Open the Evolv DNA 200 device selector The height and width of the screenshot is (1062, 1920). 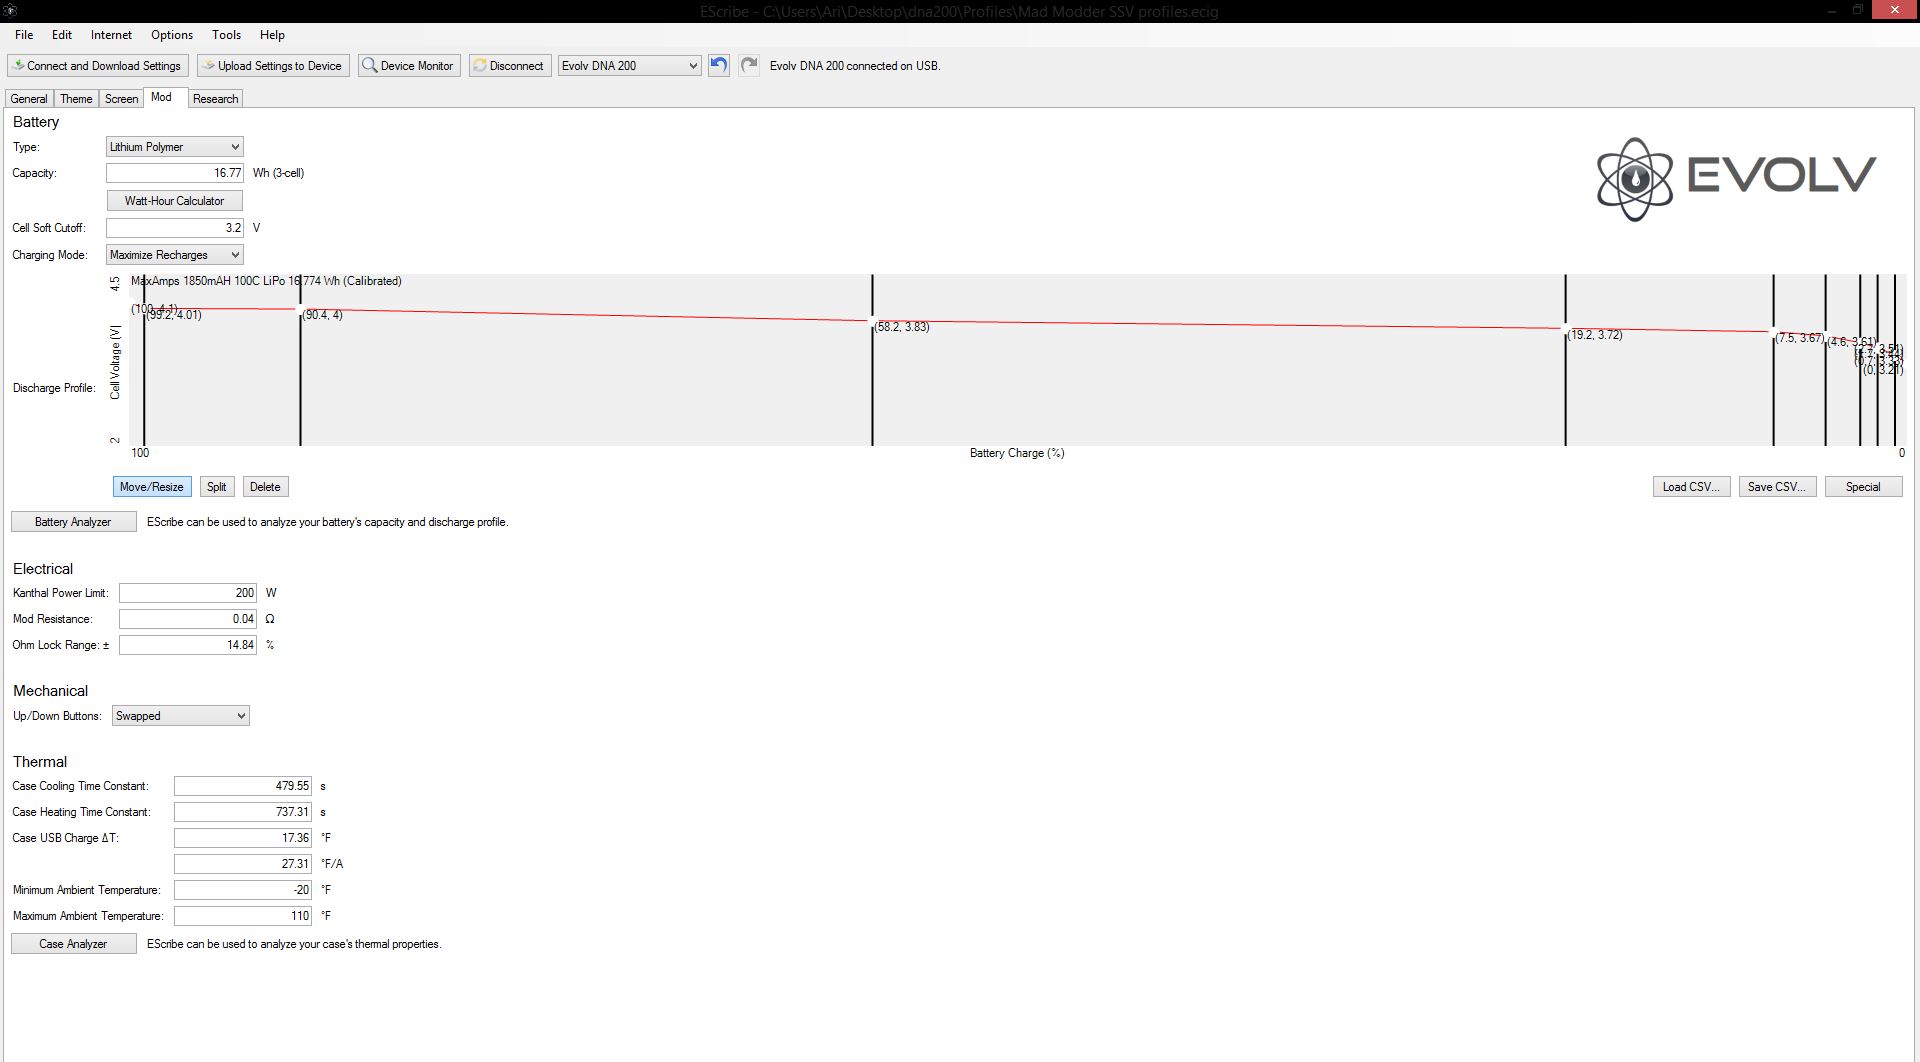click(629, 66)
